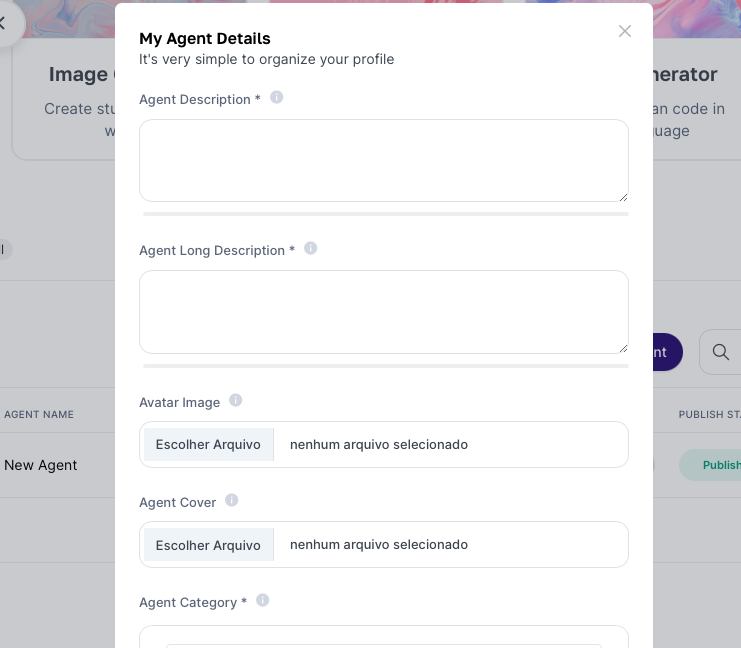The height and width of the screenshot is (648, 741).
Task: Click the progress bar under Agent Long Description
Action: point(386,366)
